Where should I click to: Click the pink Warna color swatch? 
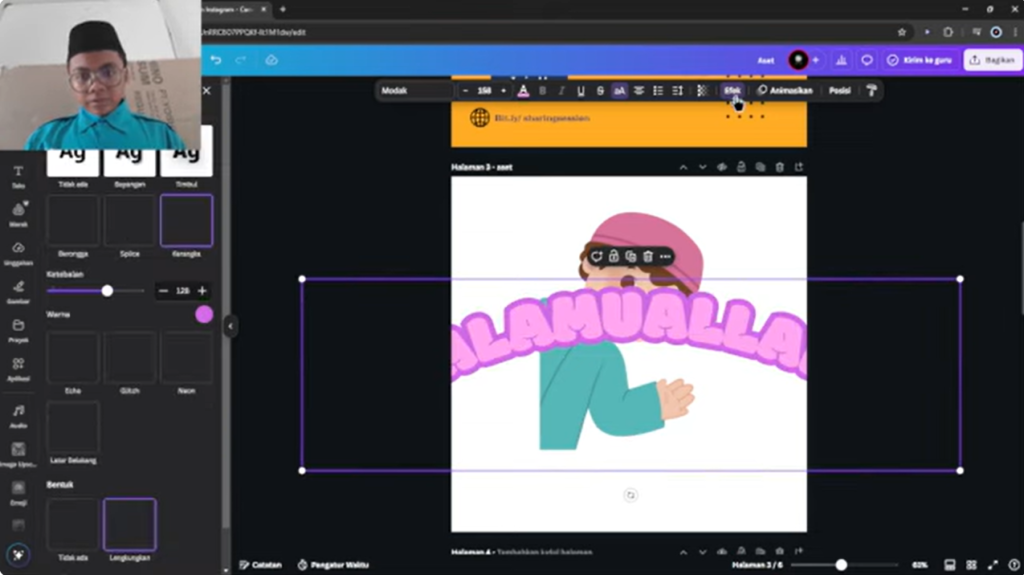pyautogui.click(x=204, y=314)
